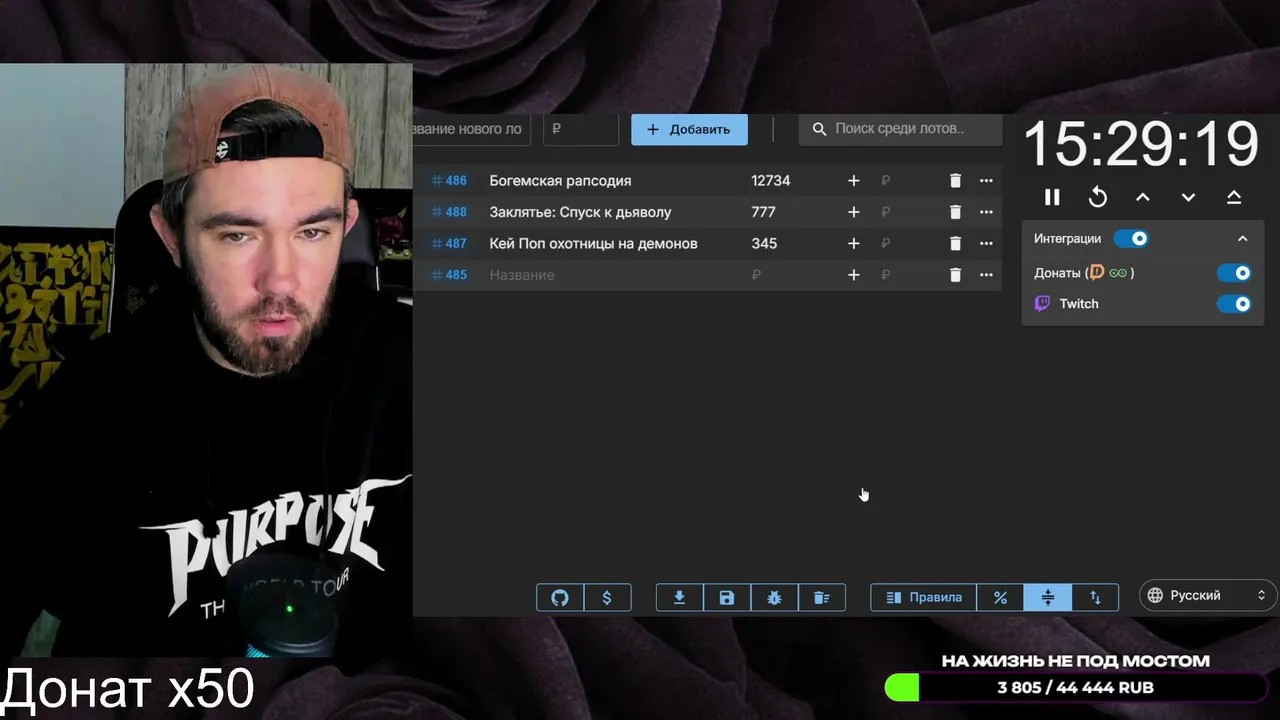Click extra ruble field on lot 485 row
Viewport: 1280px width, 720px height.
pos(905,275)
